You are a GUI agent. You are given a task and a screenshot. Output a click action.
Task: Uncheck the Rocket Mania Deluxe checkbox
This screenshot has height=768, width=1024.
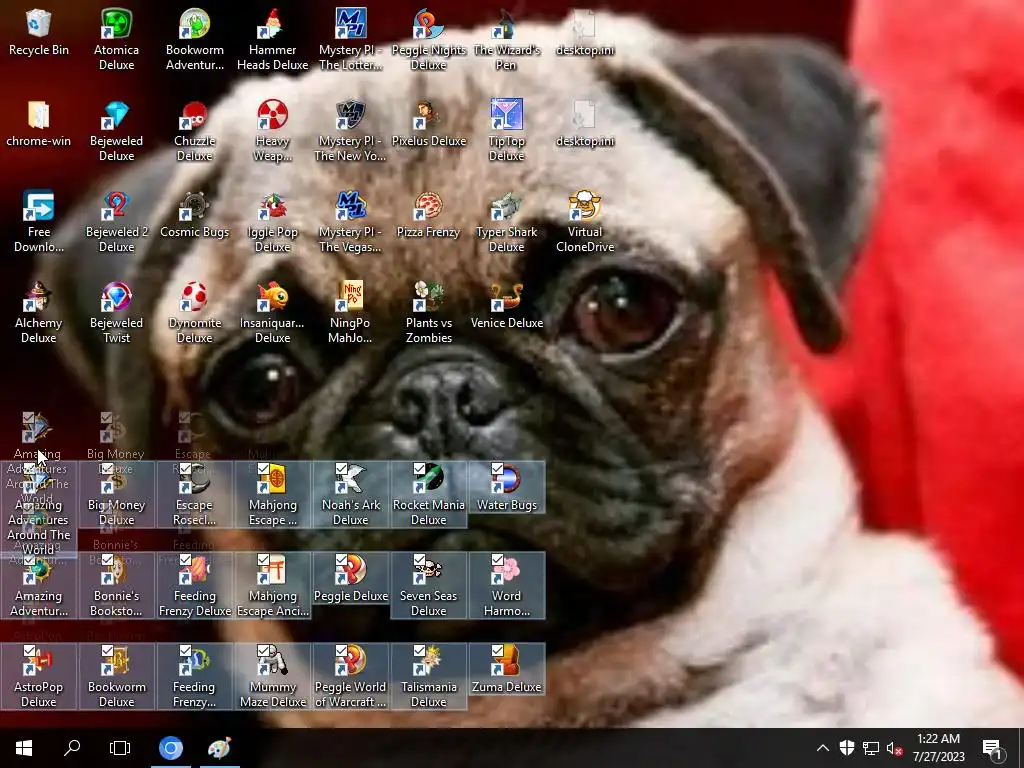pyautogui.click(x=419, y=469)
